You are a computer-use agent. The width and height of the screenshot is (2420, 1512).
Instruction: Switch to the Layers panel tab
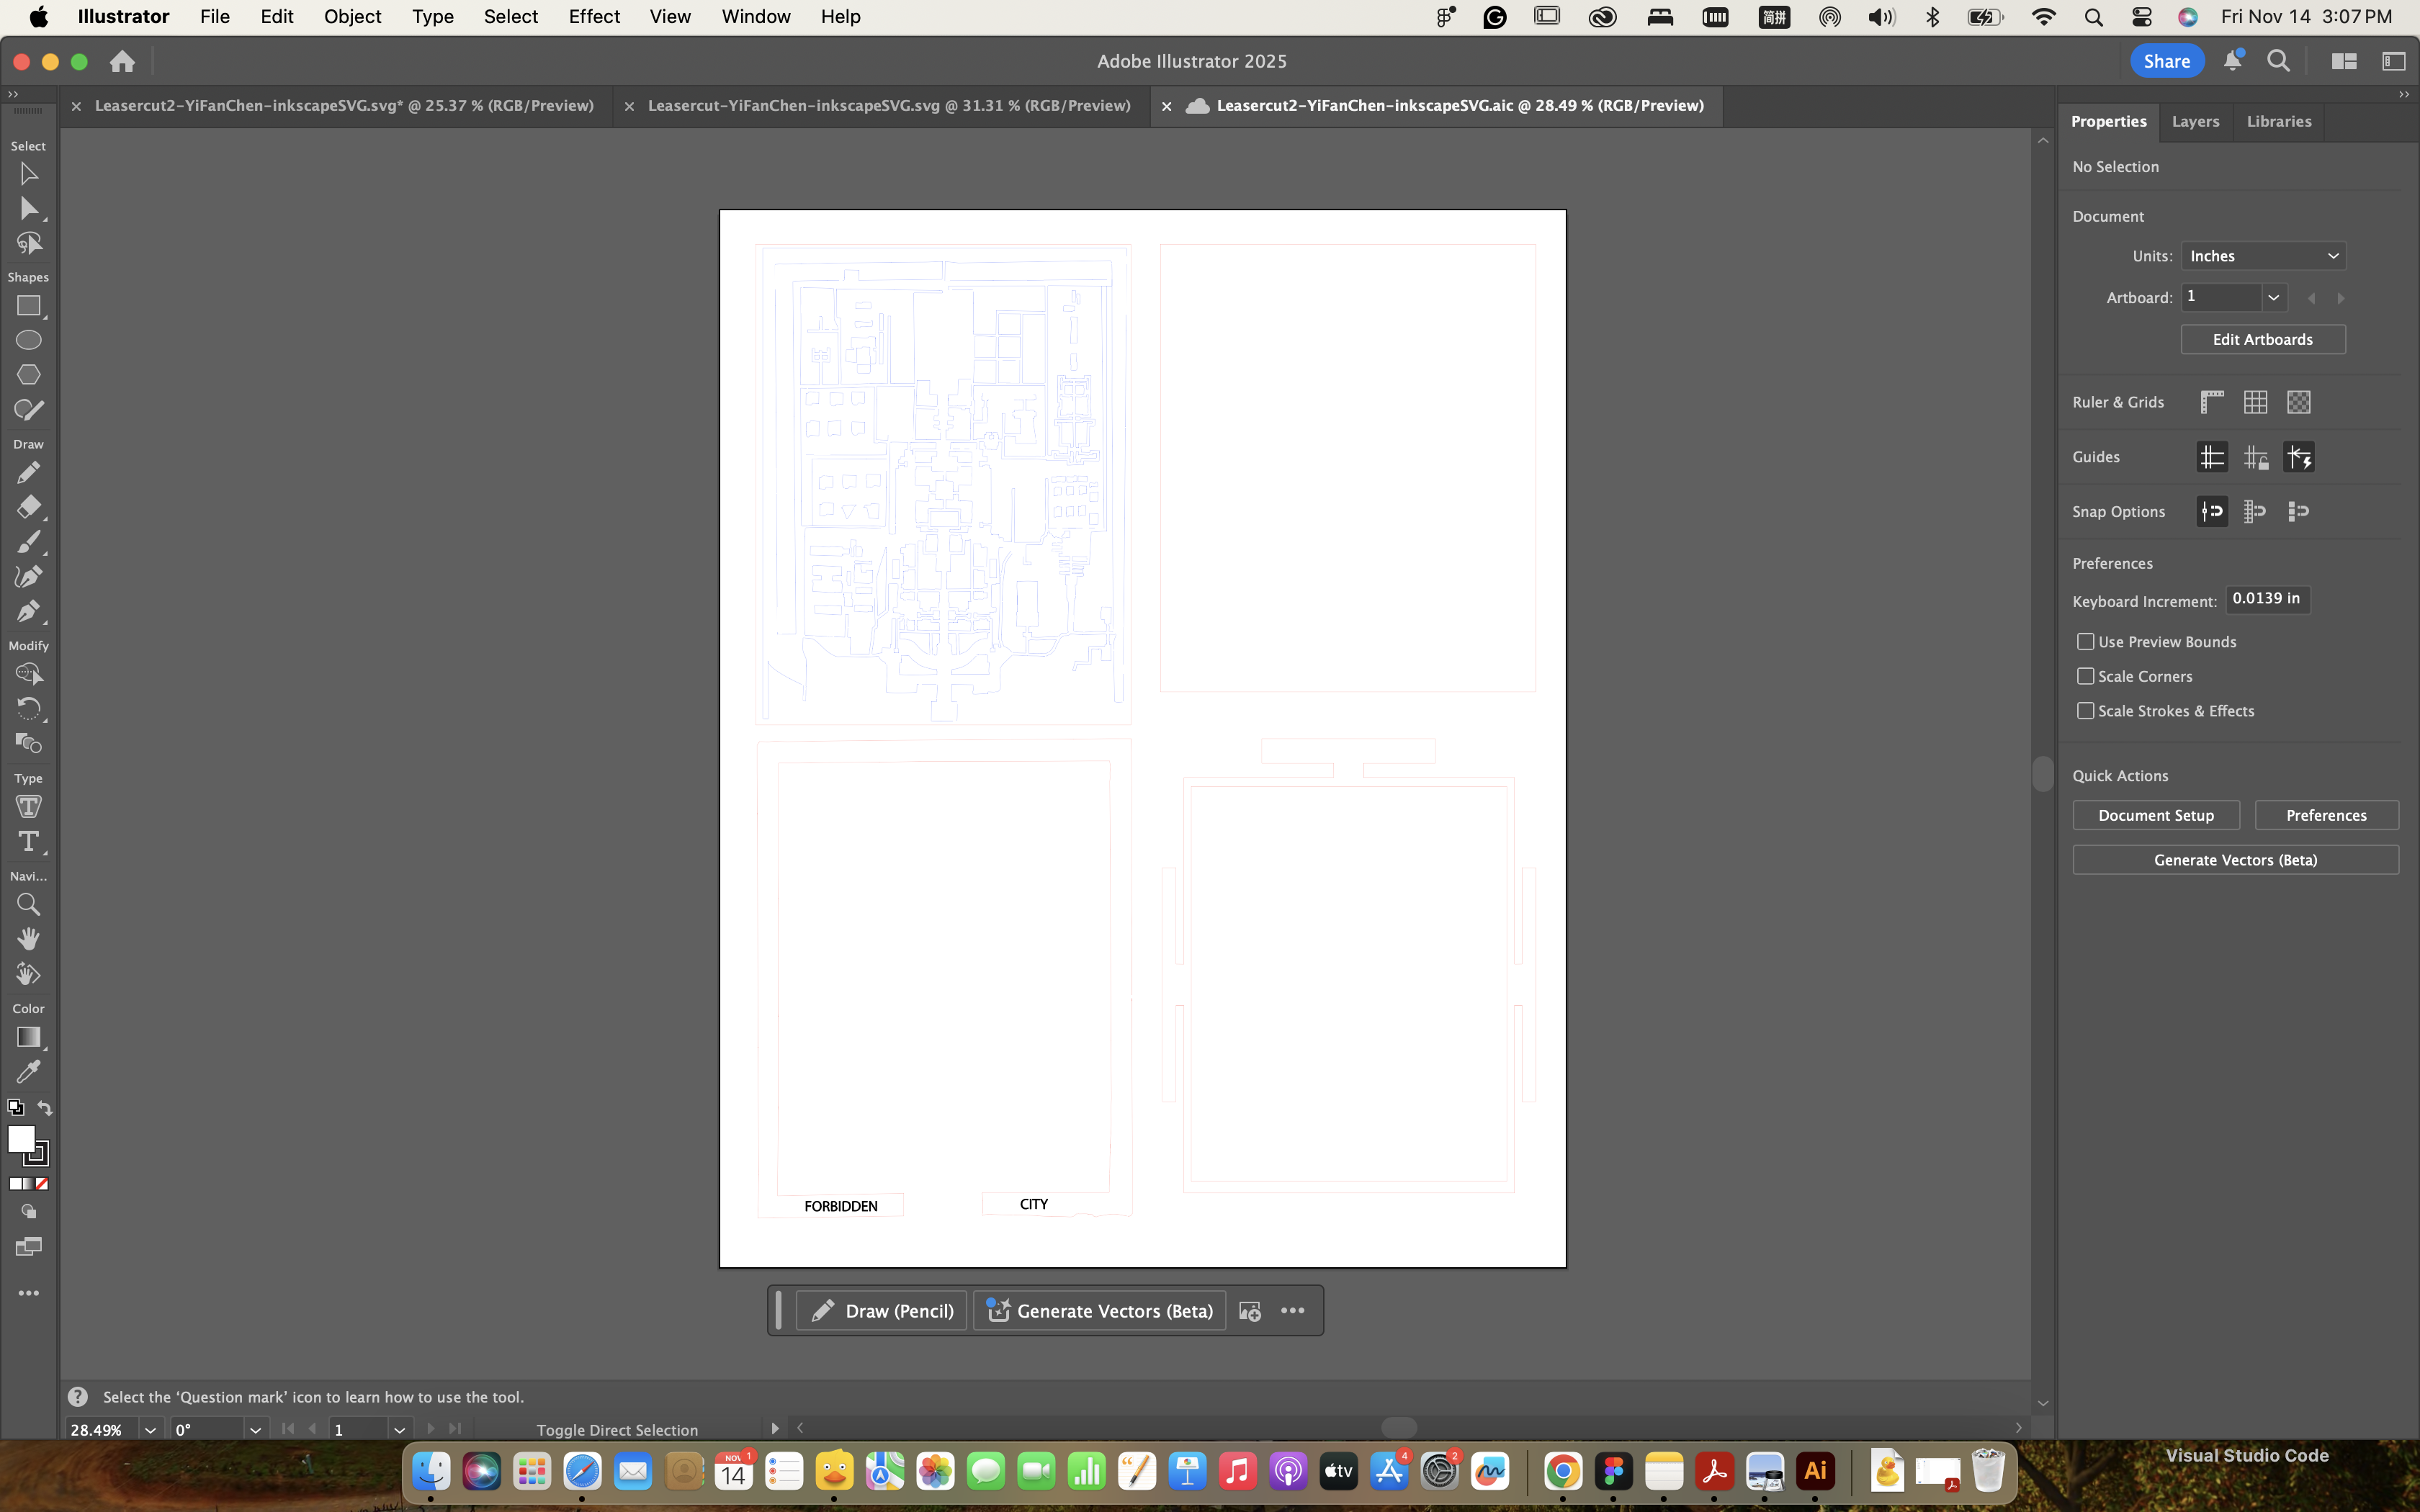click(2195, 121)
